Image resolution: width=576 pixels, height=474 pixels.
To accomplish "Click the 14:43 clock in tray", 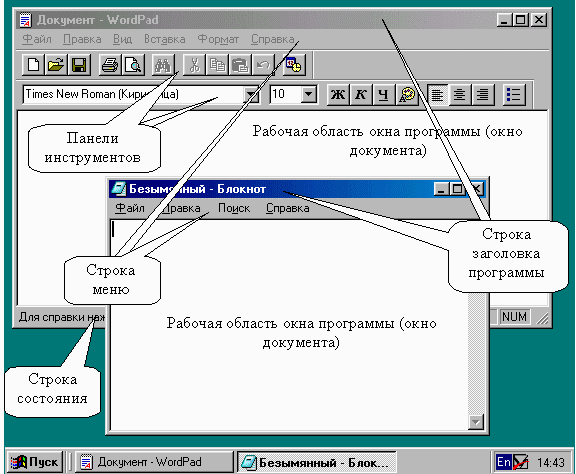I will [550, 462].
